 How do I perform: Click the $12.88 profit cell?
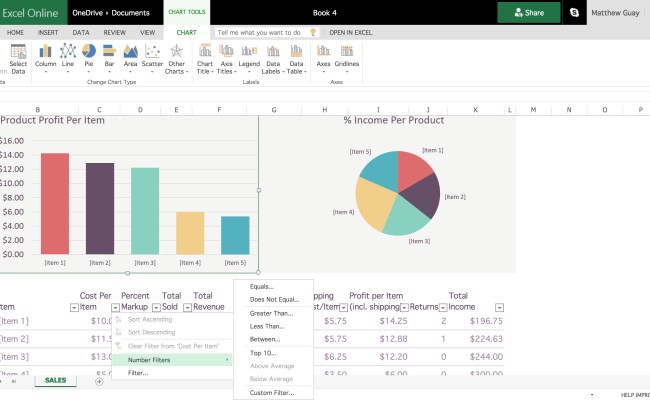[x=393, y=339]
